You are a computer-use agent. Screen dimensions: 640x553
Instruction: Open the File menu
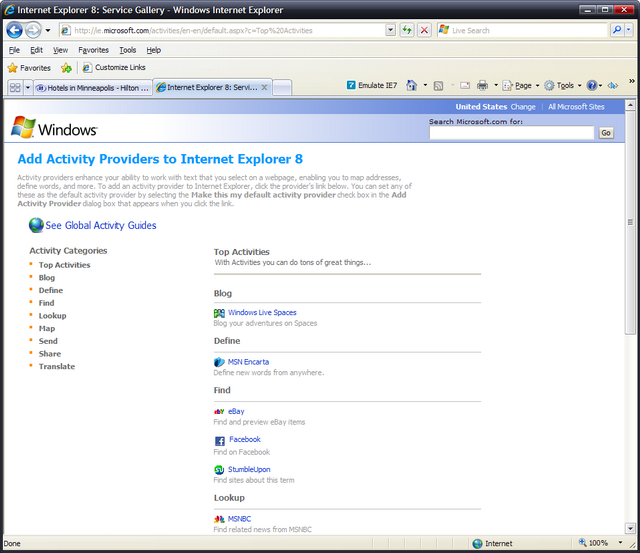coord(14,50)
